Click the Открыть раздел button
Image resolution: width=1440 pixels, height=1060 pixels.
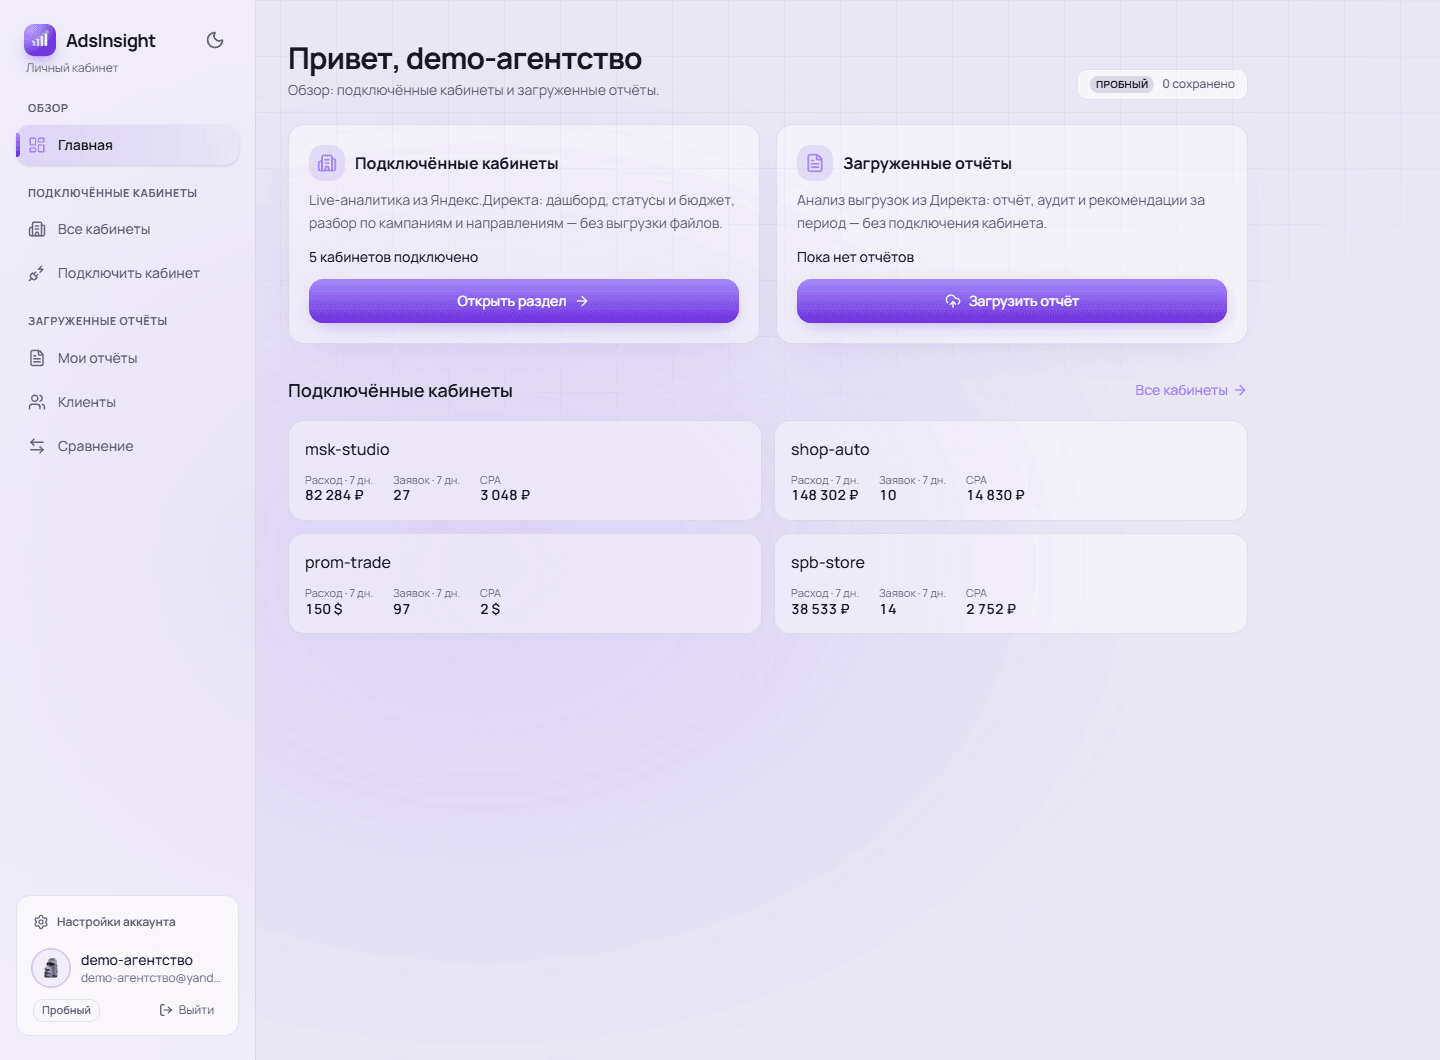(x=524, y=301)
